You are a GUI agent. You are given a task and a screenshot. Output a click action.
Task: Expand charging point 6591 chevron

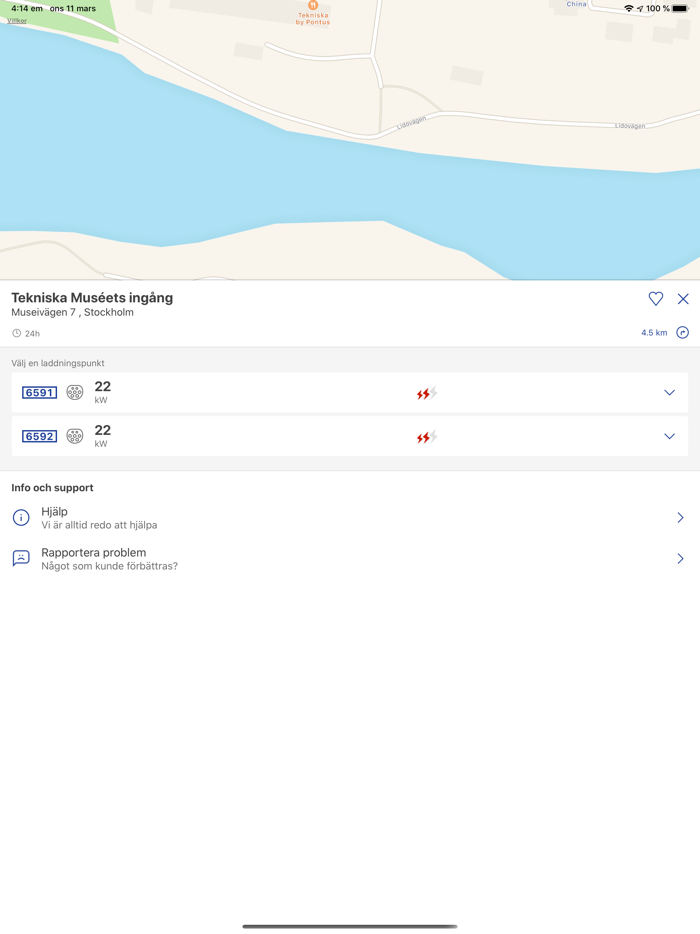[669, 393]
